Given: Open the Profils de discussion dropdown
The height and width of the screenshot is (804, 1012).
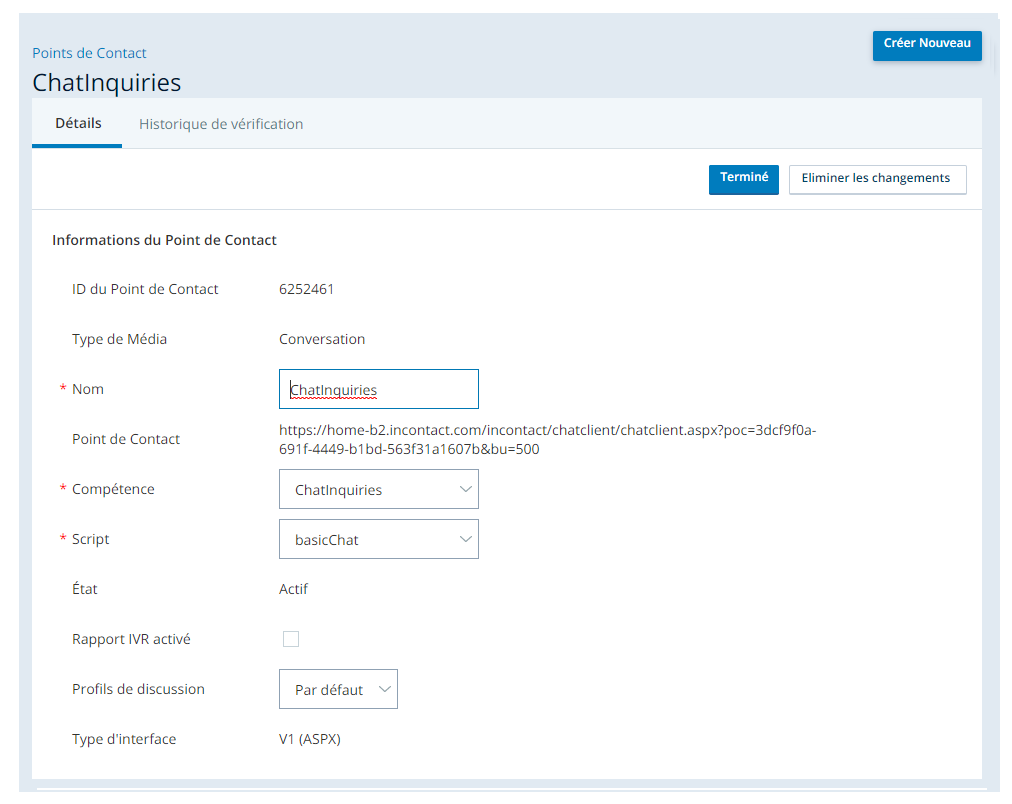Looking at the screenshot, I should (x=338, y=689).
